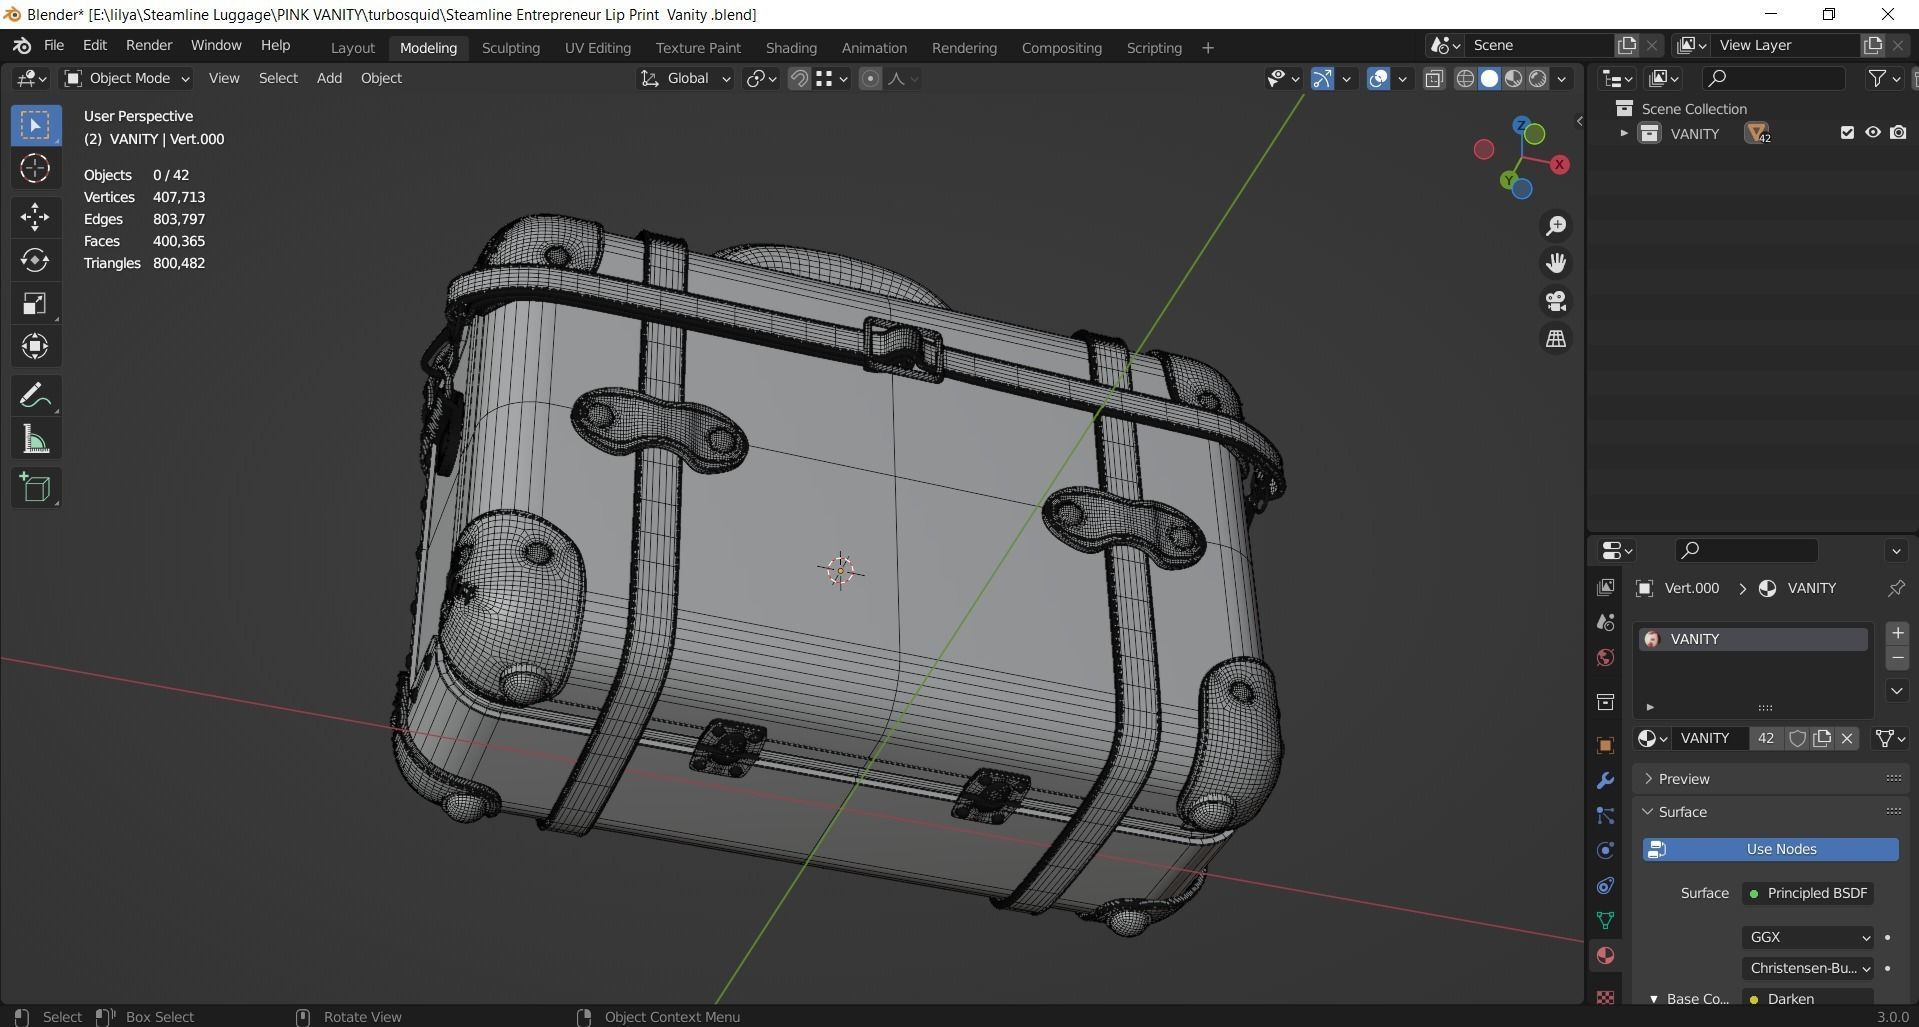The width and height of the screenshot is (1919, 1027).
Task: Switch perspective/orthographic grid icon
Action: click(x=1556, y=339)
